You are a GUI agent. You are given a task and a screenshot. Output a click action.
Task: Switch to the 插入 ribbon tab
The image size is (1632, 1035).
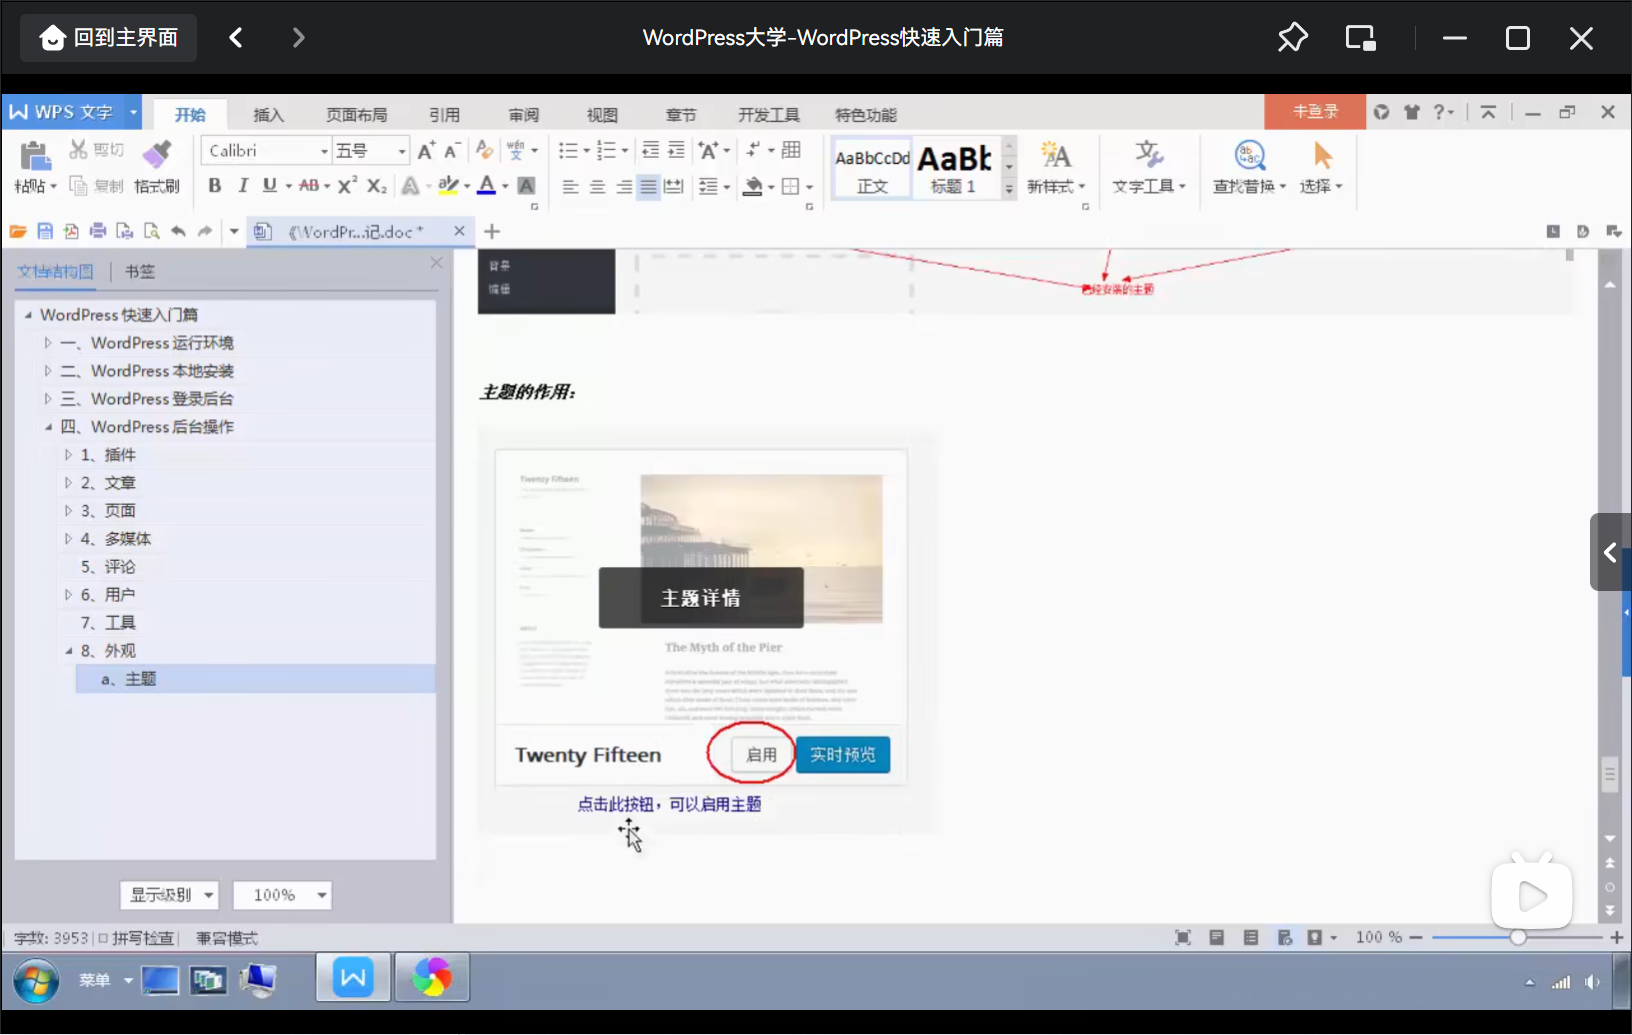pos(268,115)
